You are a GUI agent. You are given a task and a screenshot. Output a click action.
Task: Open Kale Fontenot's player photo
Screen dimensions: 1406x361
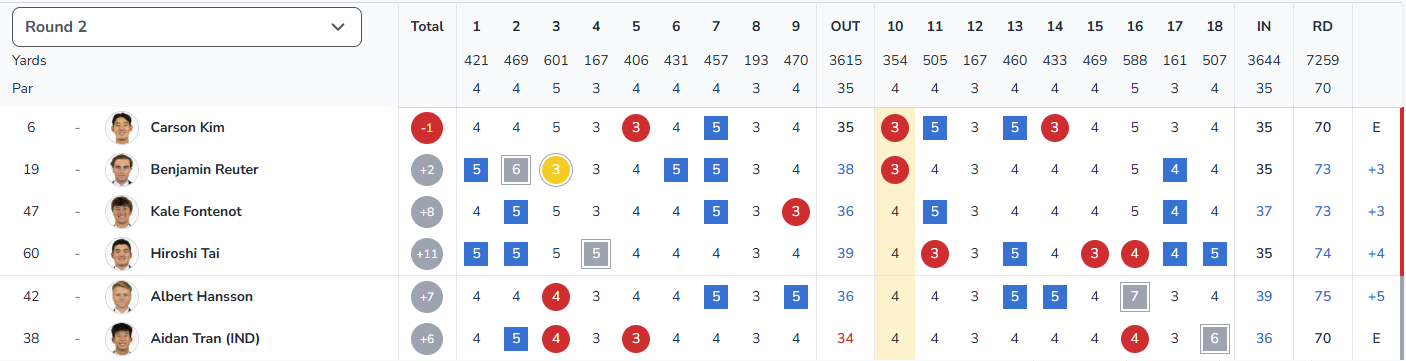coord(121,212)
